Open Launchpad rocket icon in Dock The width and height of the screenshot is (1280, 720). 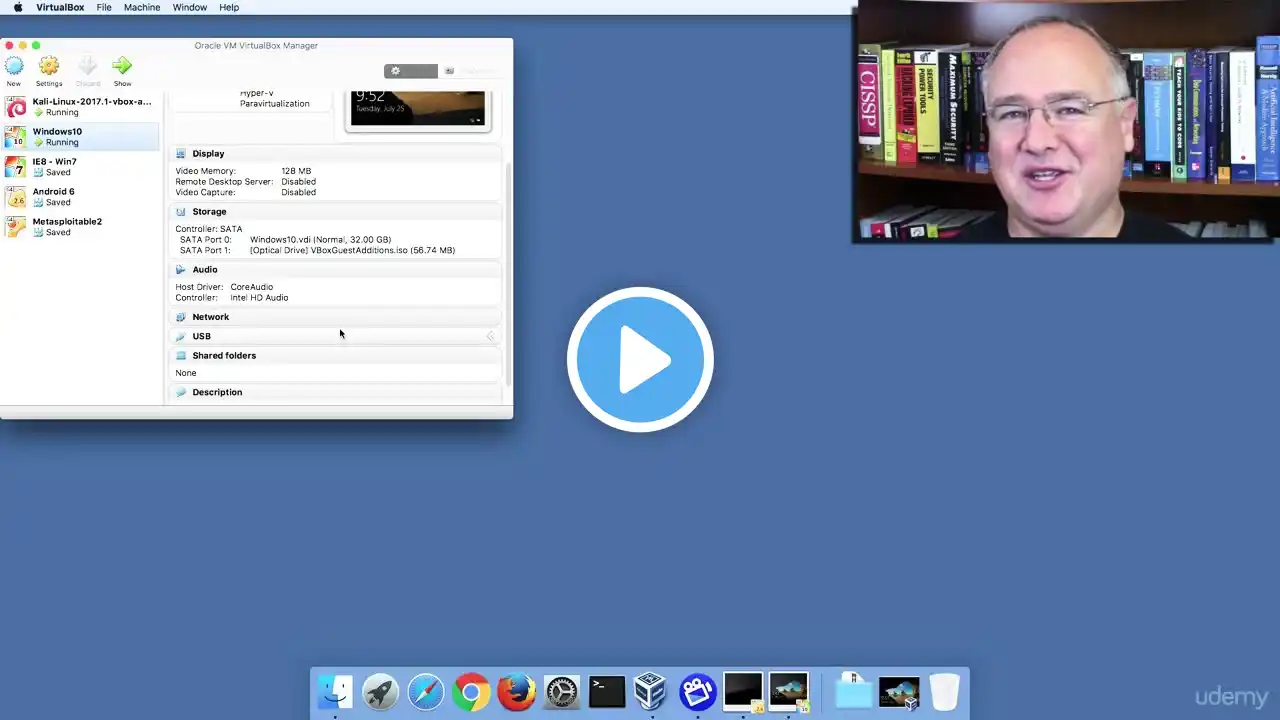(x=380, y=691)
